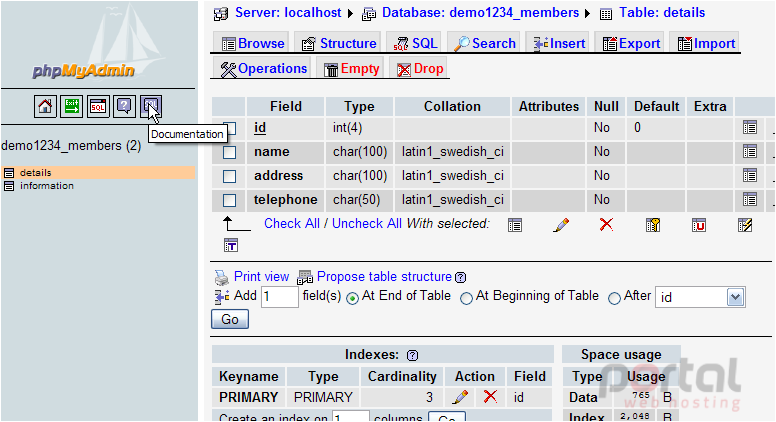The image size is (776, 422).
Task: Click the With selected Unique icon
Action: (x=699, y=225)
